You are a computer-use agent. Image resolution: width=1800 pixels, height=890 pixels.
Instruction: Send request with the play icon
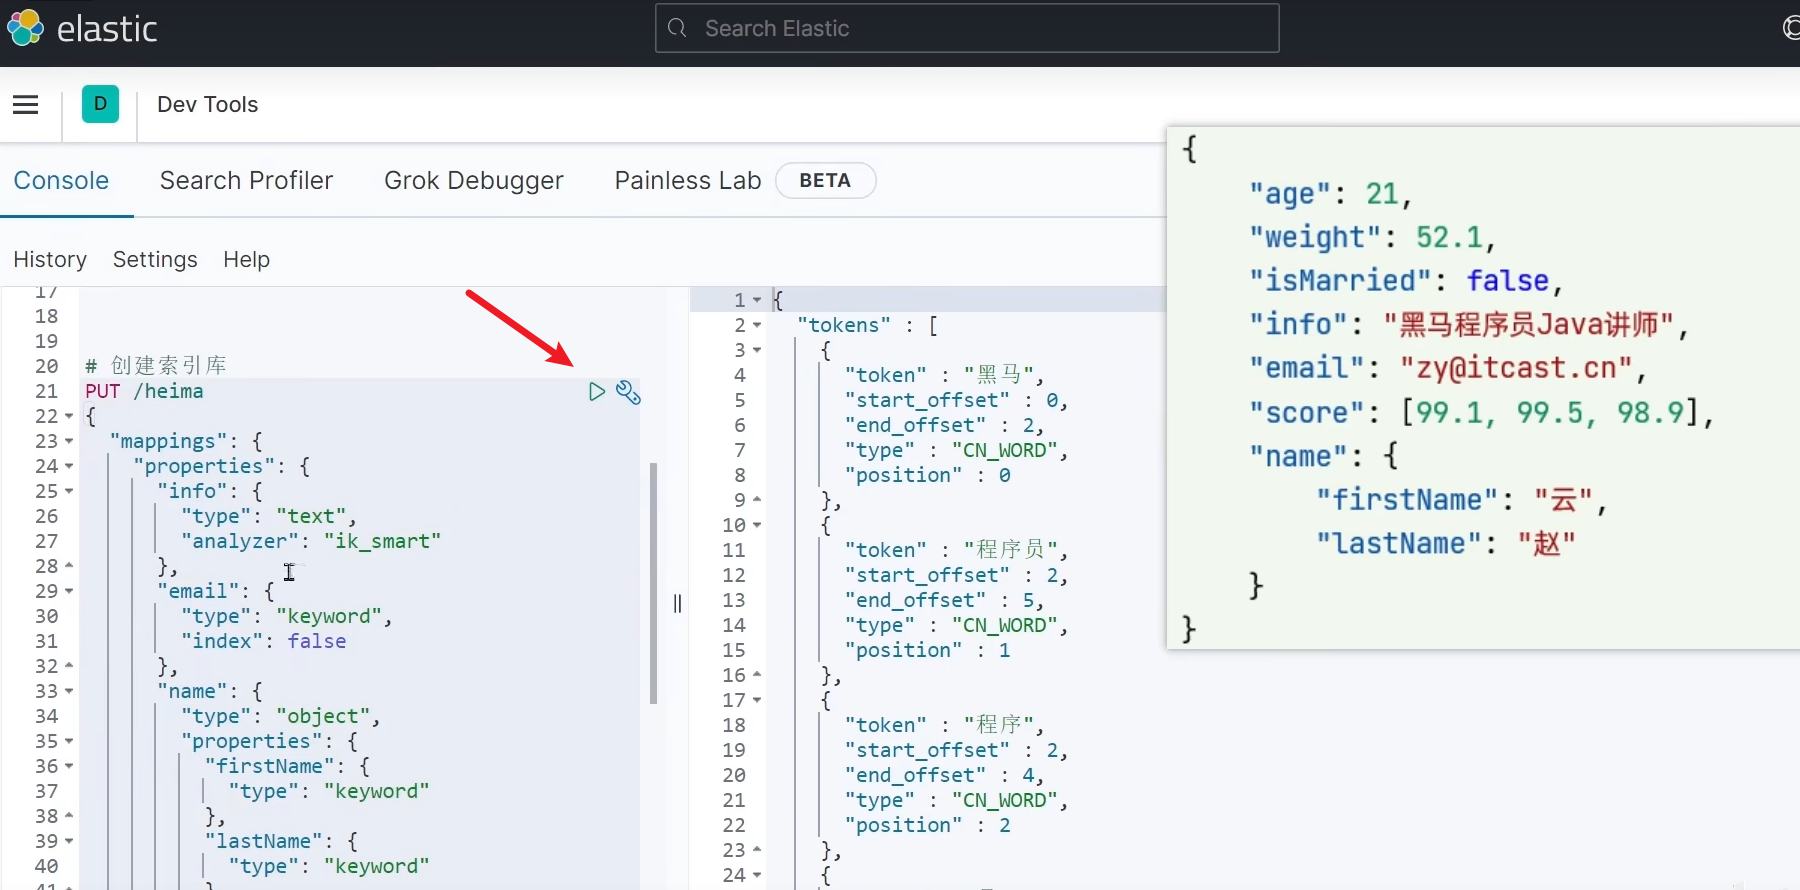597,392
